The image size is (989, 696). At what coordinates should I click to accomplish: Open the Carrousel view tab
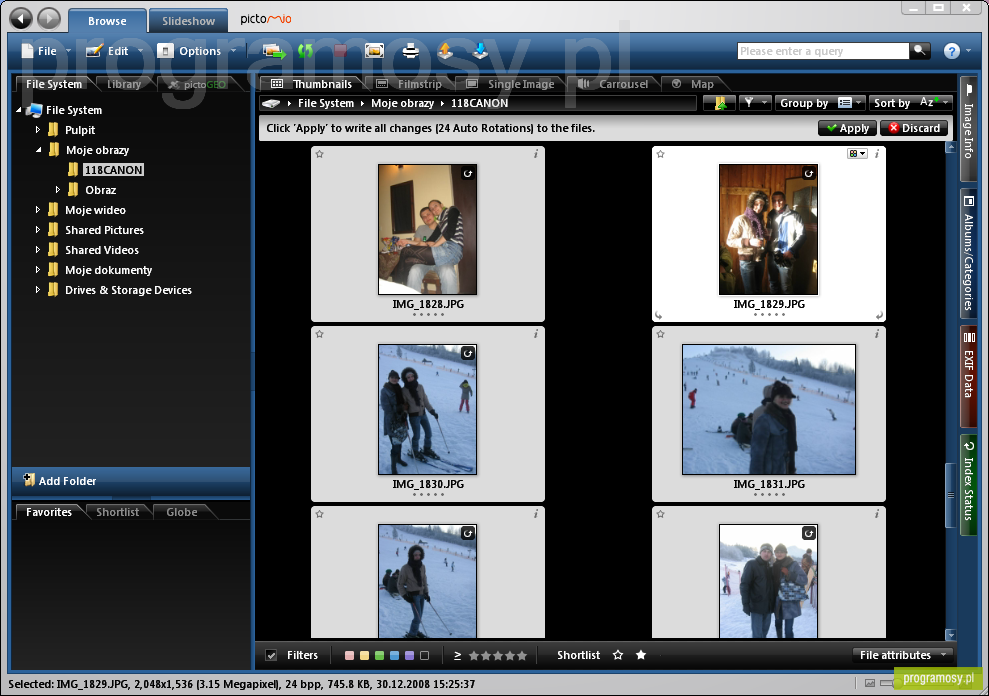613,84
